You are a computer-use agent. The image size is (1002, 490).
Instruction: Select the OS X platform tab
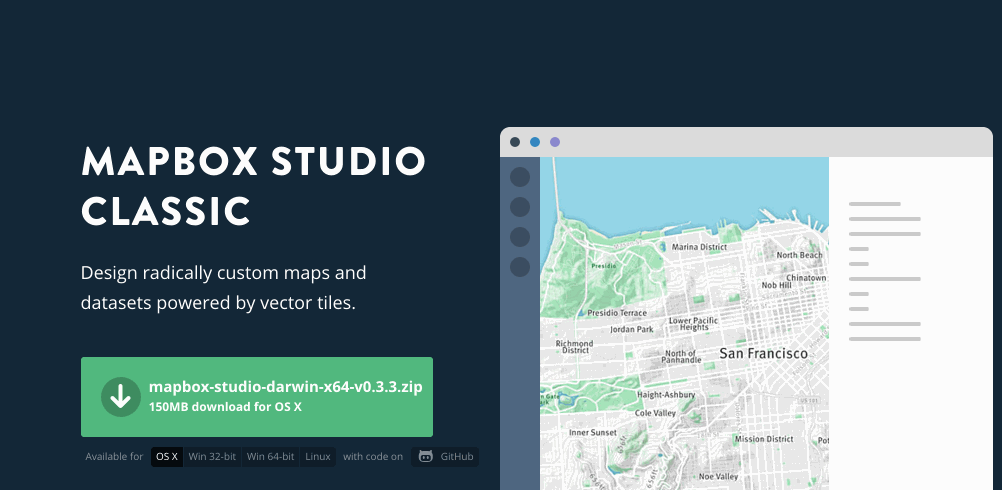(x=167, y=457)
